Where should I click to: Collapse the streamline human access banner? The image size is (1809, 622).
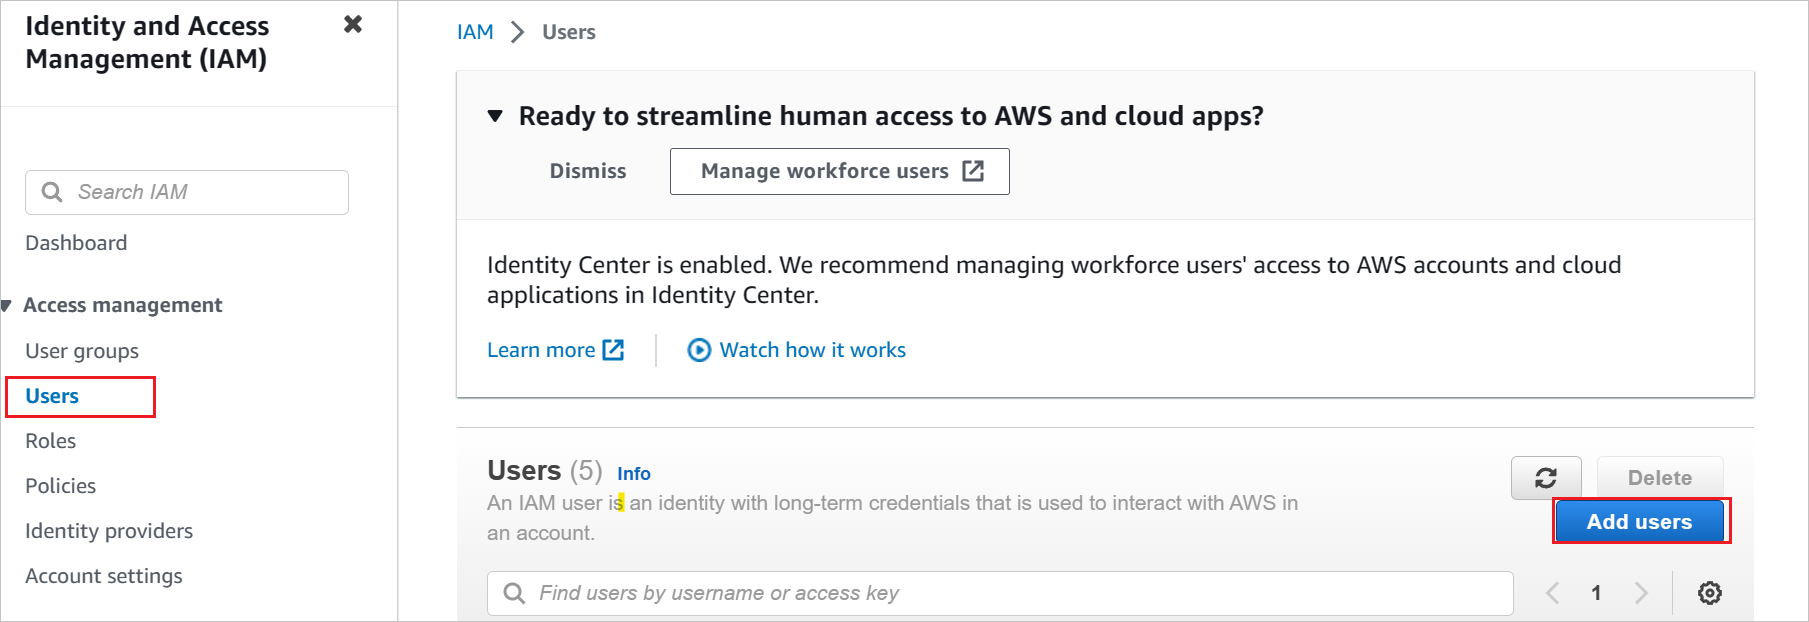(495, 116)
